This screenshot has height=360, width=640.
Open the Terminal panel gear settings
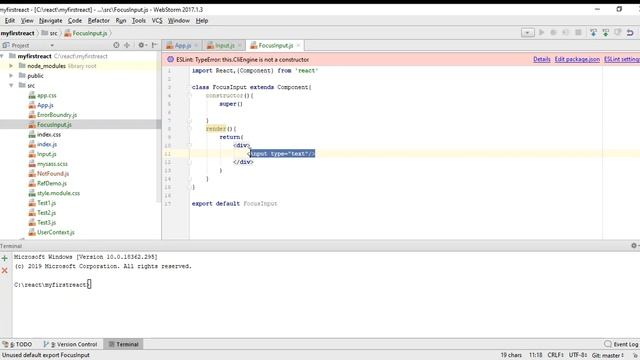634,246
